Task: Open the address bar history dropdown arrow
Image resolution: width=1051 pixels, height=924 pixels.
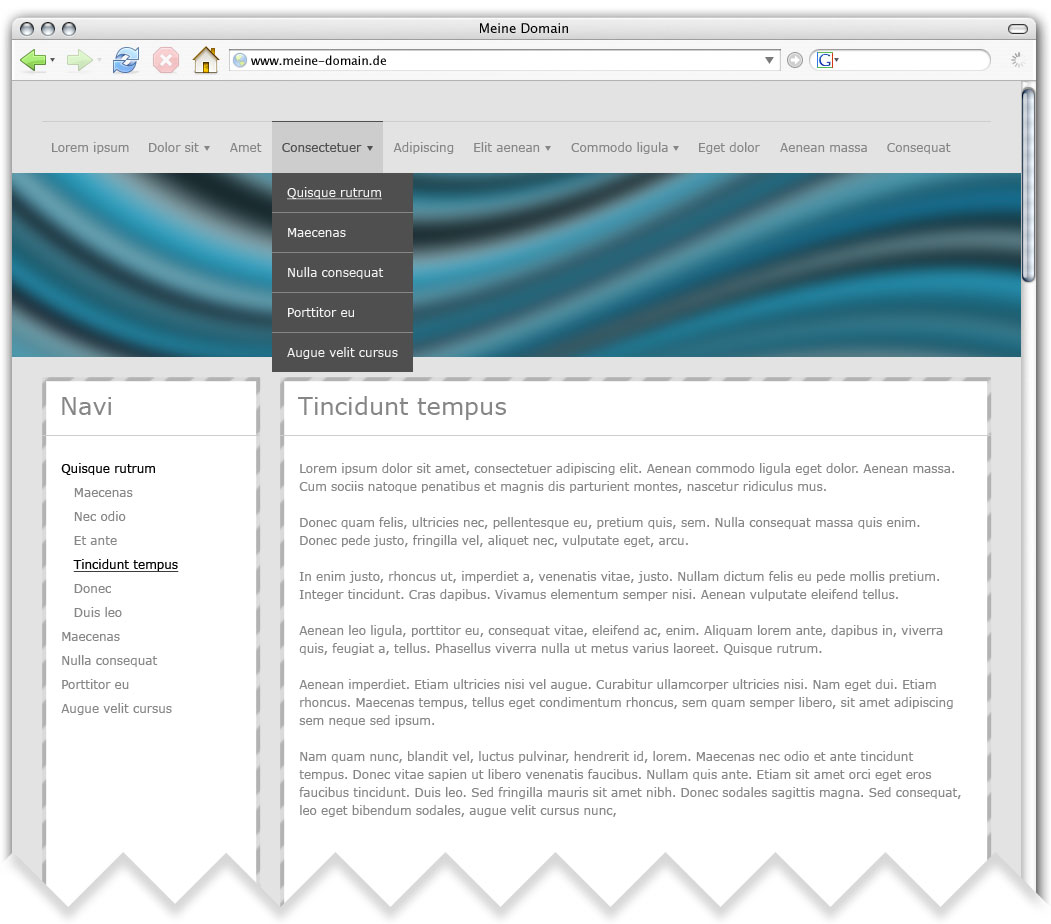Action: pyautogui.click(x=769, y=61)
